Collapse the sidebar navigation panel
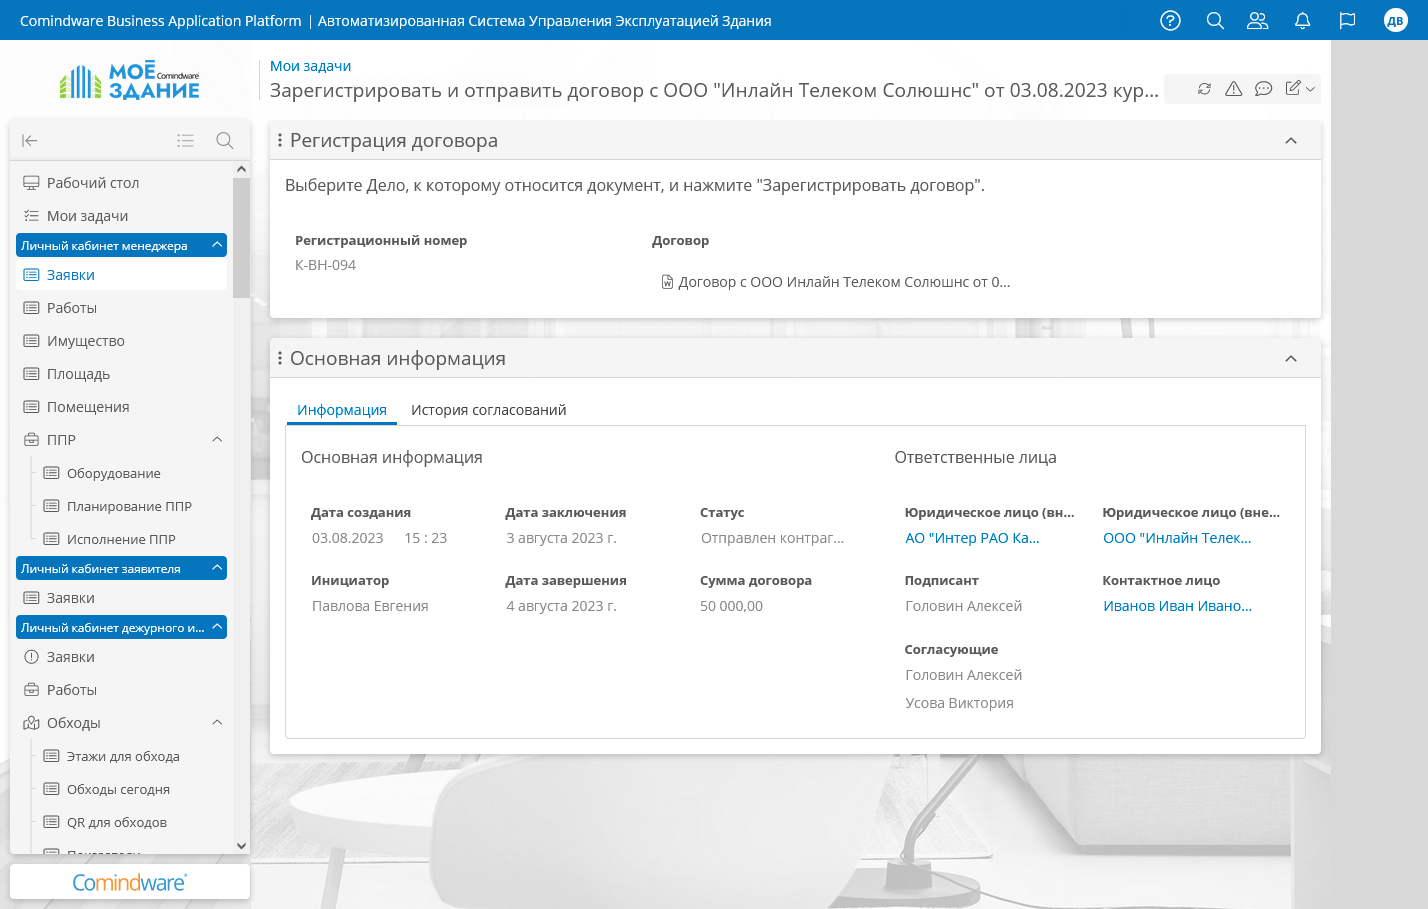 click(30, 141)
